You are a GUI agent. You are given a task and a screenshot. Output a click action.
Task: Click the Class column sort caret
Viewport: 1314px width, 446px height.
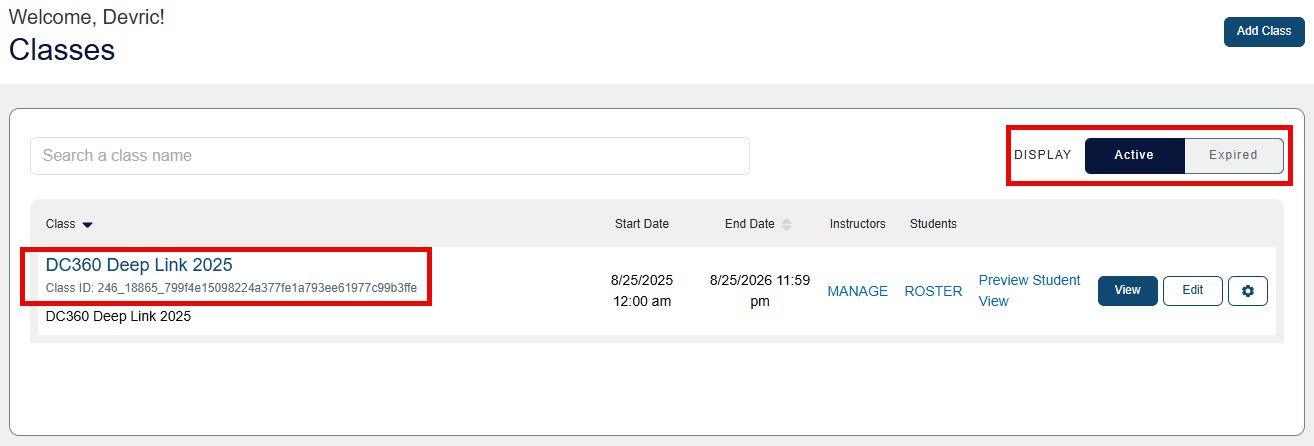pyautogui.click(x=87, y=225)
